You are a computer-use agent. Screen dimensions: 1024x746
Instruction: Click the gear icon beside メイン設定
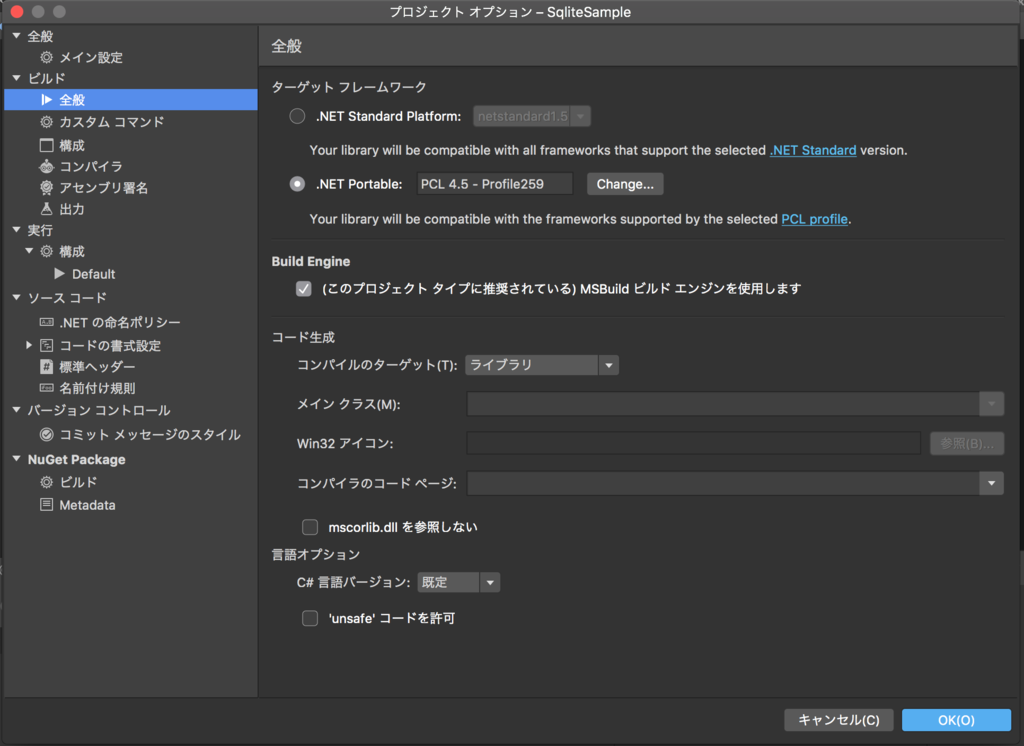(46, 57)
